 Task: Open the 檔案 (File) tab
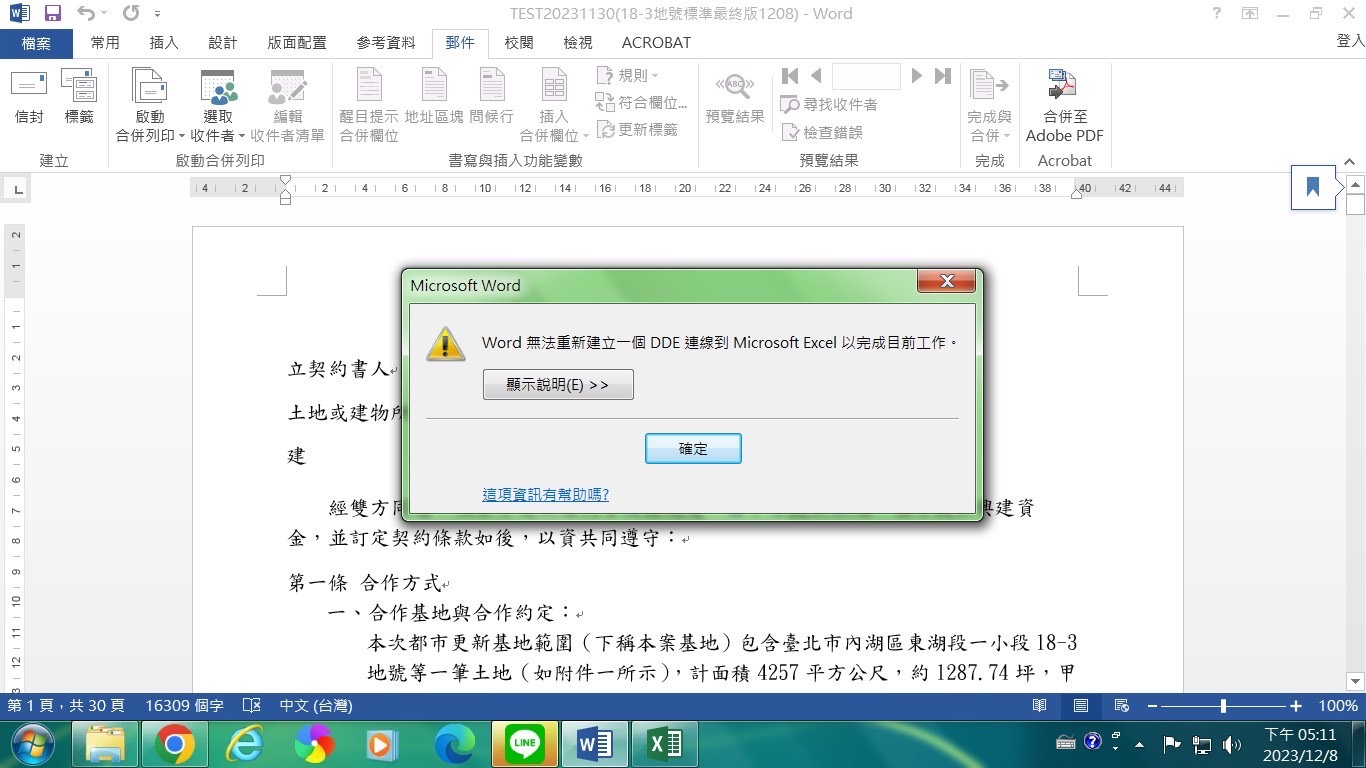tap(36, 43)
